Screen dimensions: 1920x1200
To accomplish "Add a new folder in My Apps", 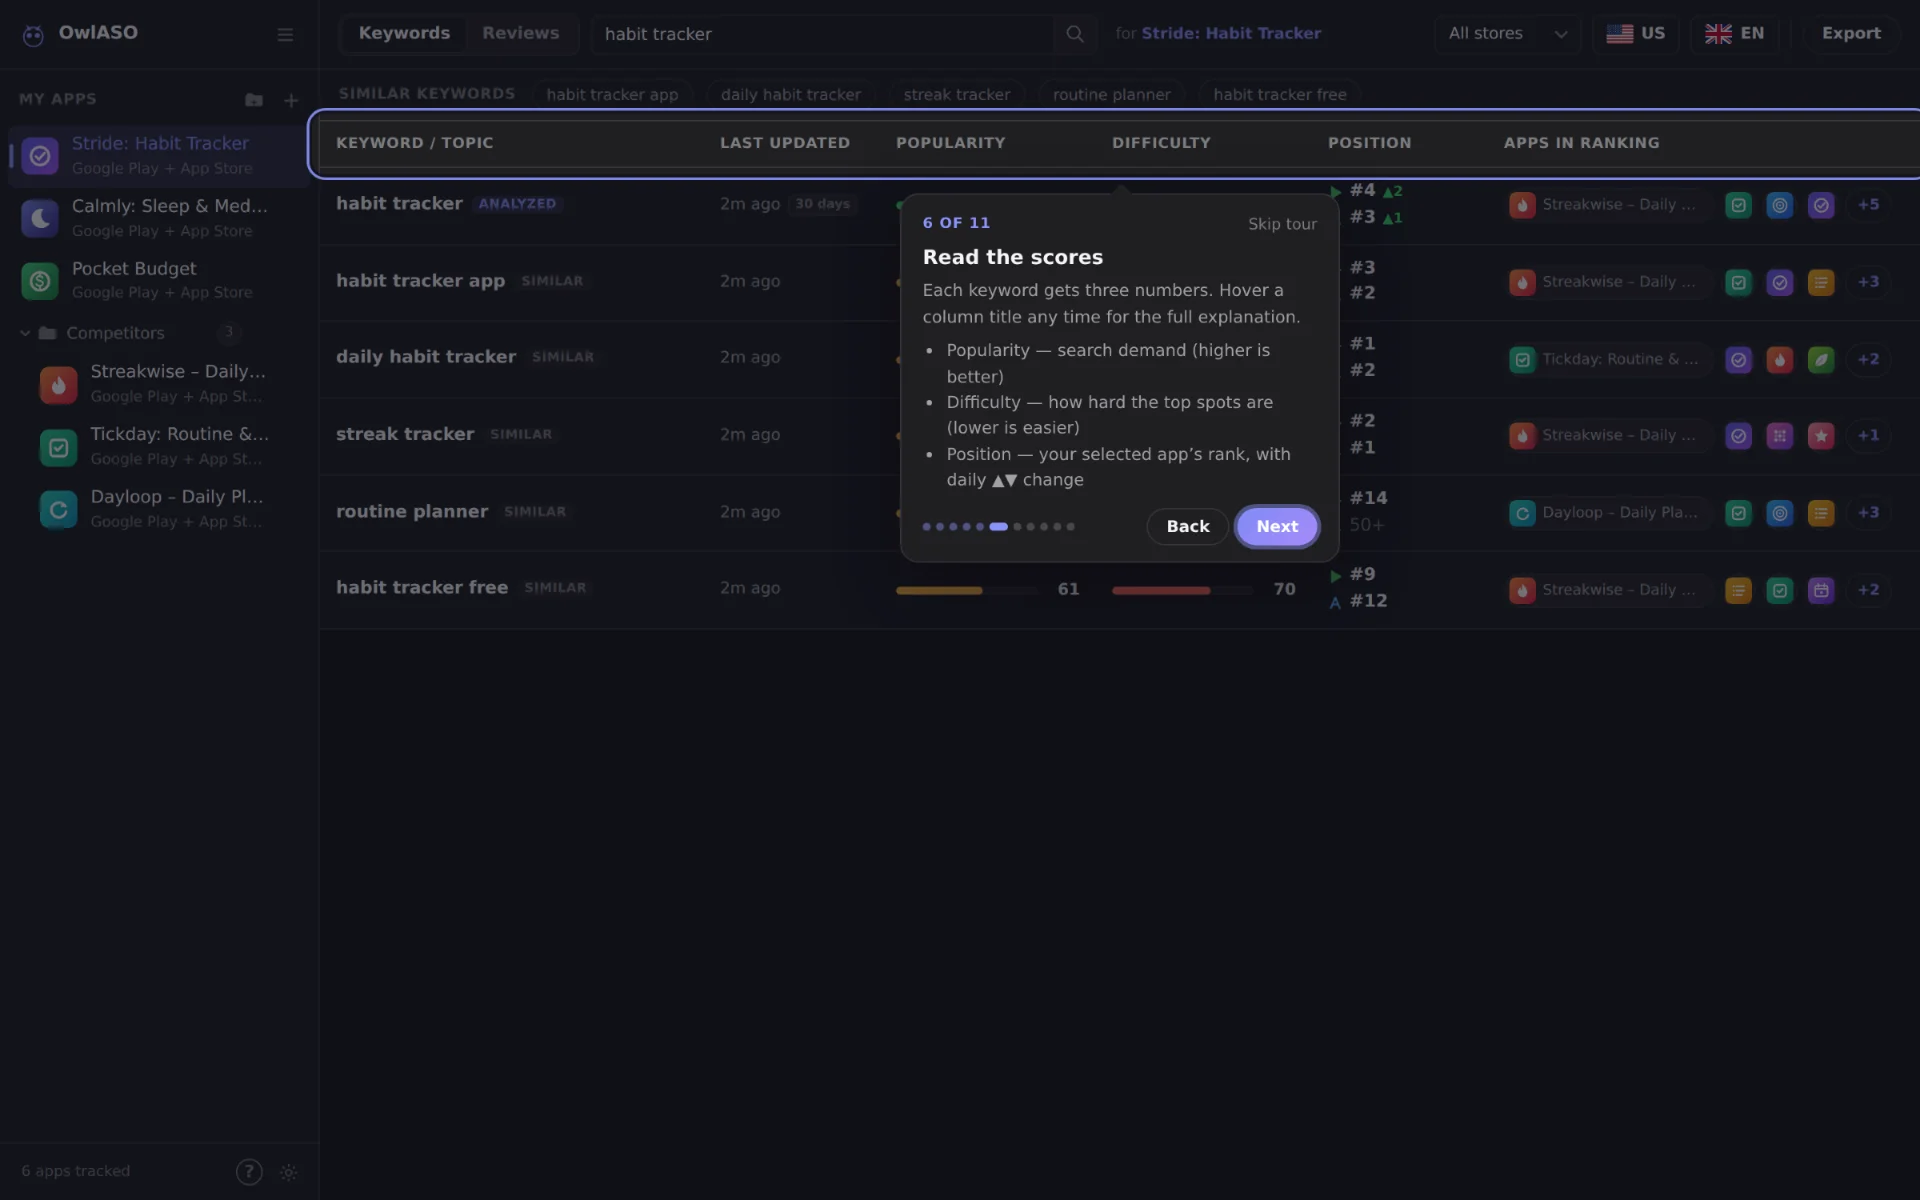I will point(254,100).
